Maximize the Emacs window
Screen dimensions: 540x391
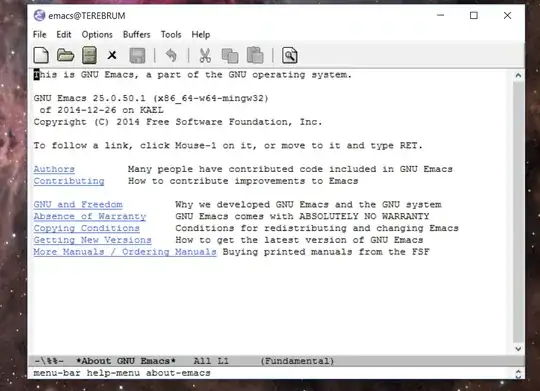(x=474, y=16)
